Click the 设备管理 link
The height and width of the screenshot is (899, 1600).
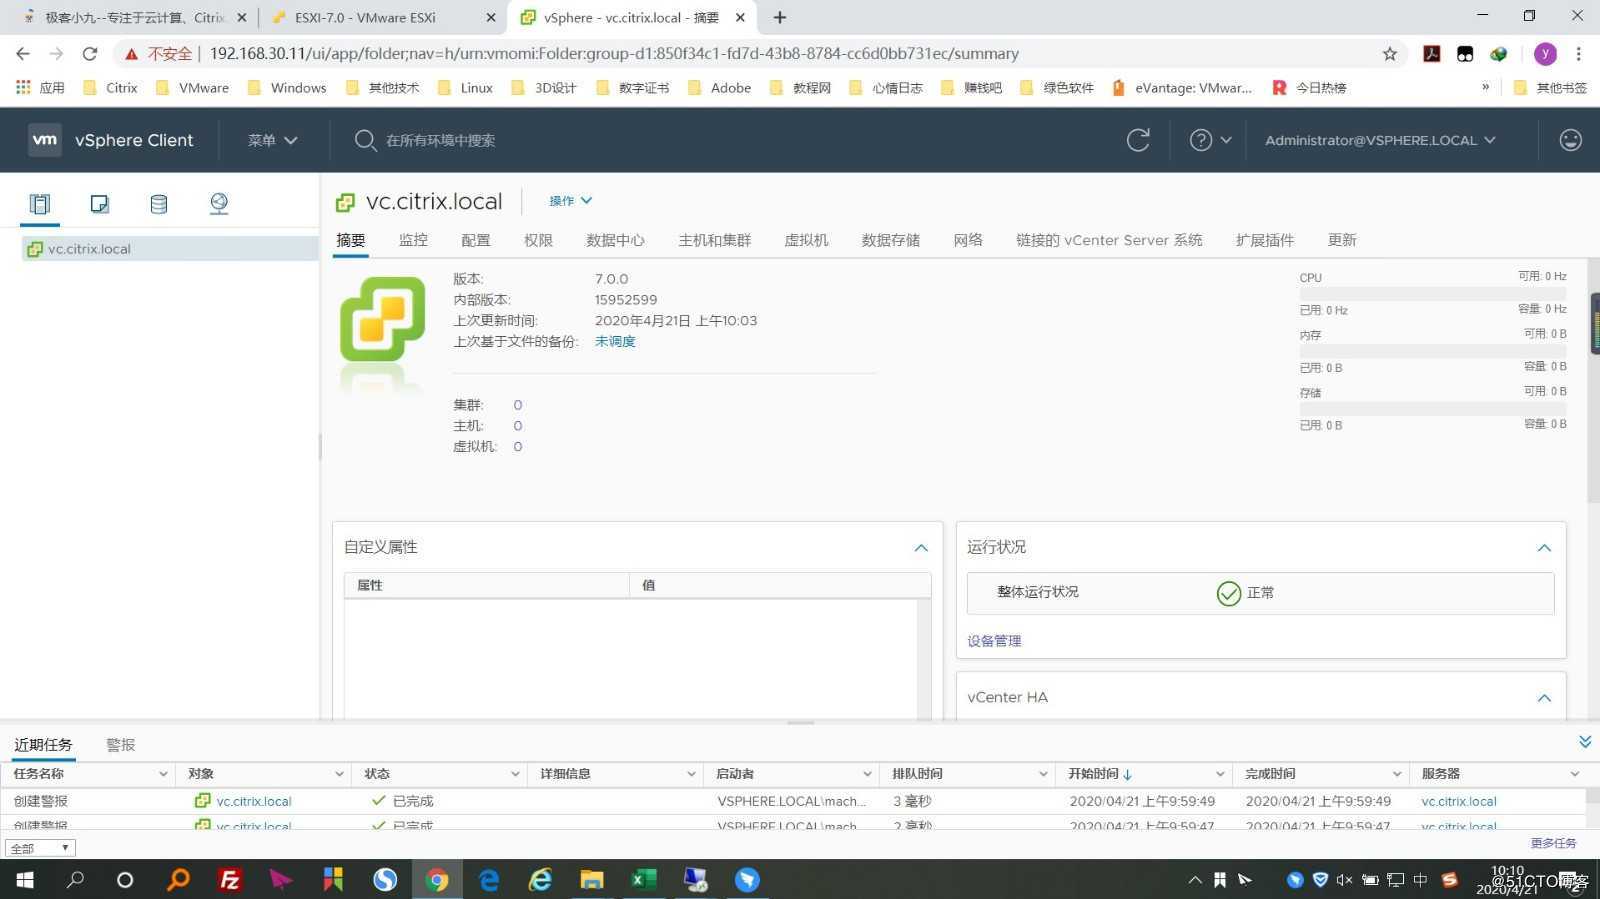(x=994, y=641)
